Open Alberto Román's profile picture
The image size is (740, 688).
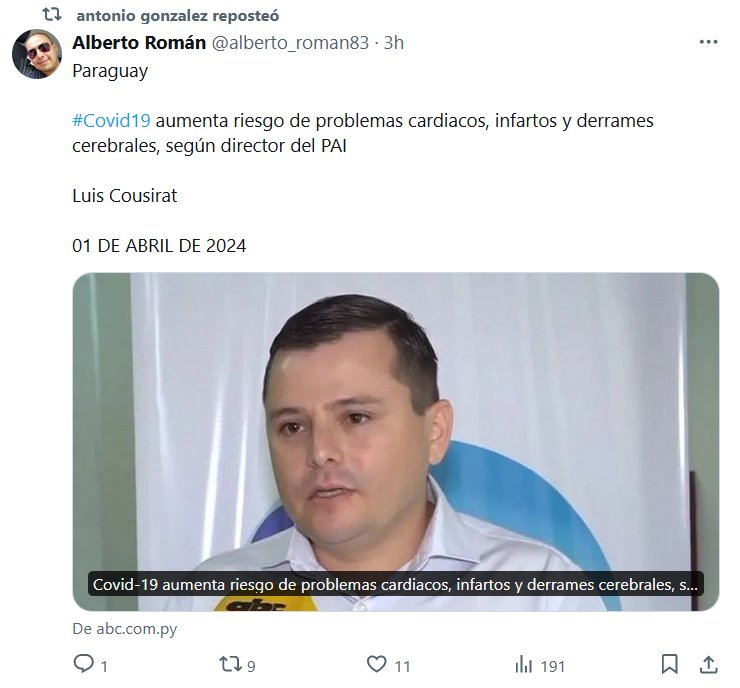[x=37, y=54]
